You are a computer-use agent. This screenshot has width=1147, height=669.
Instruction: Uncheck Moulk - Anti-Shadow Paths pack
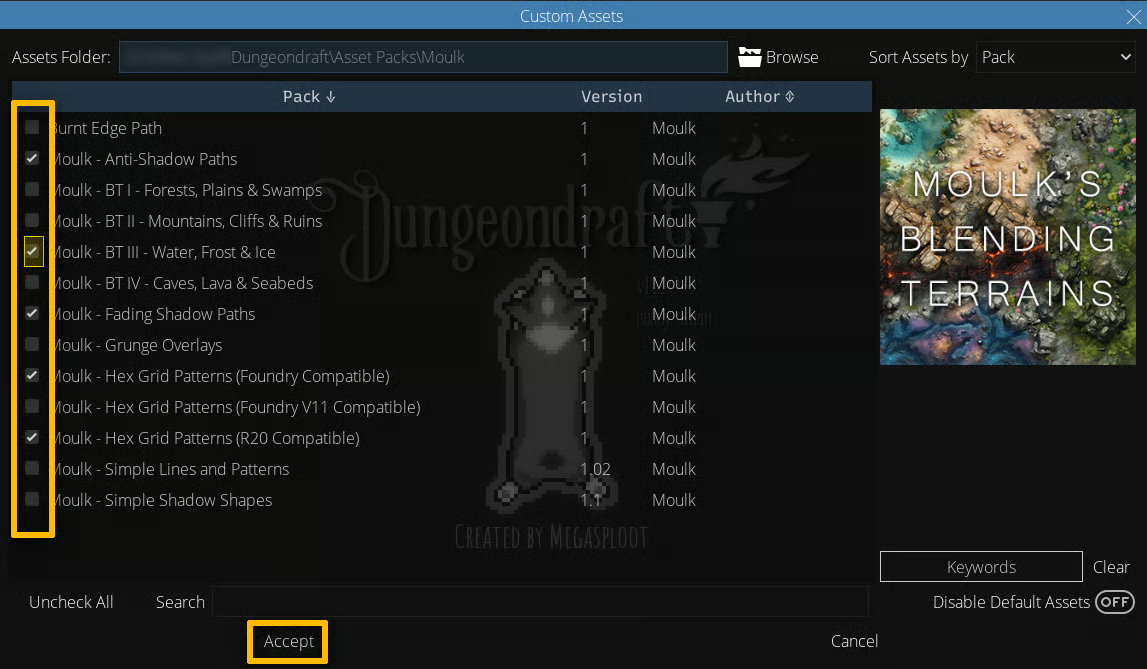click(x=33, y=159)
